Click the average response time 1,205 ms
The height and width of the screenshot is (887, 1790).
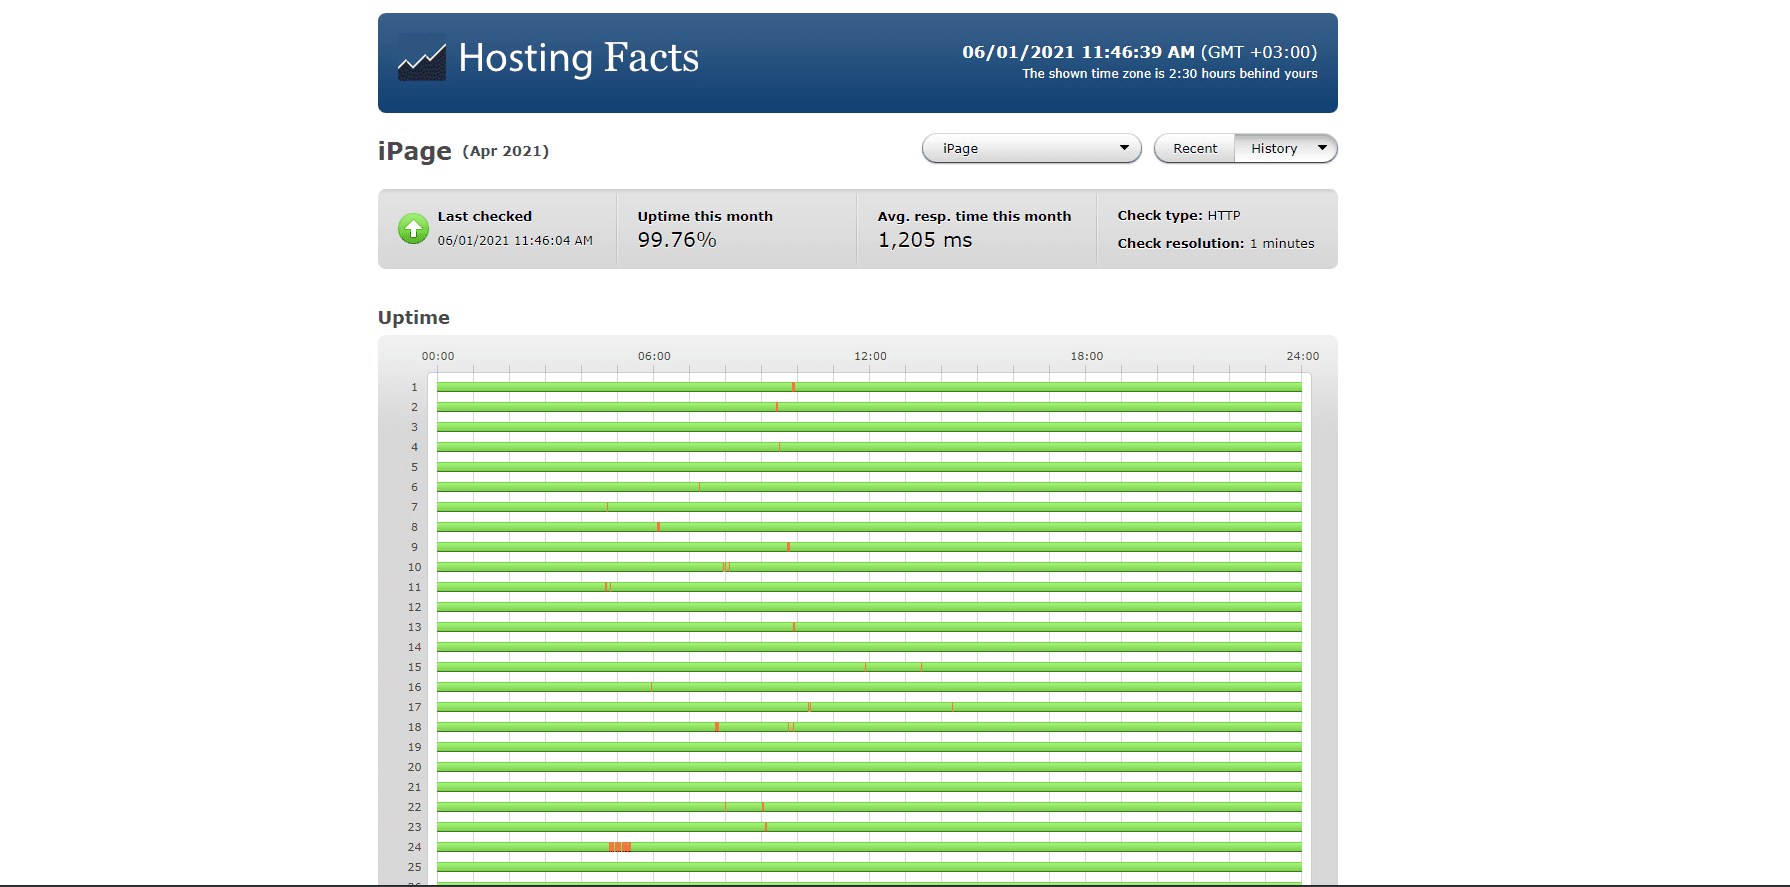(x=925, y=240)
